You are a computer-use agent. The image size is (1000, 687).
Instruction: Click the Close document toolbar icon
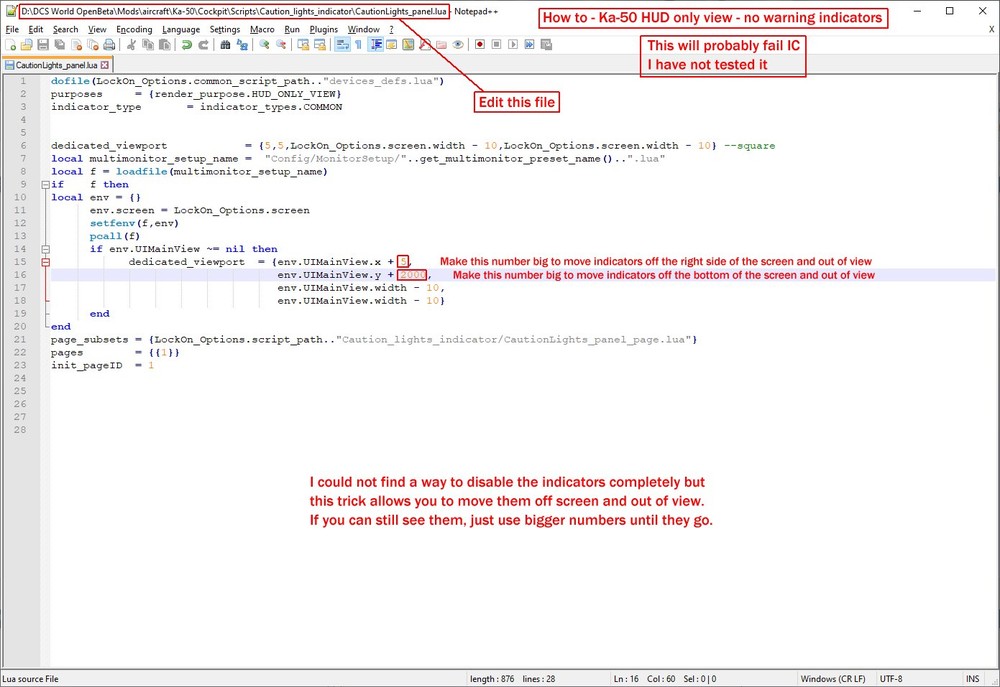point(77,45)
